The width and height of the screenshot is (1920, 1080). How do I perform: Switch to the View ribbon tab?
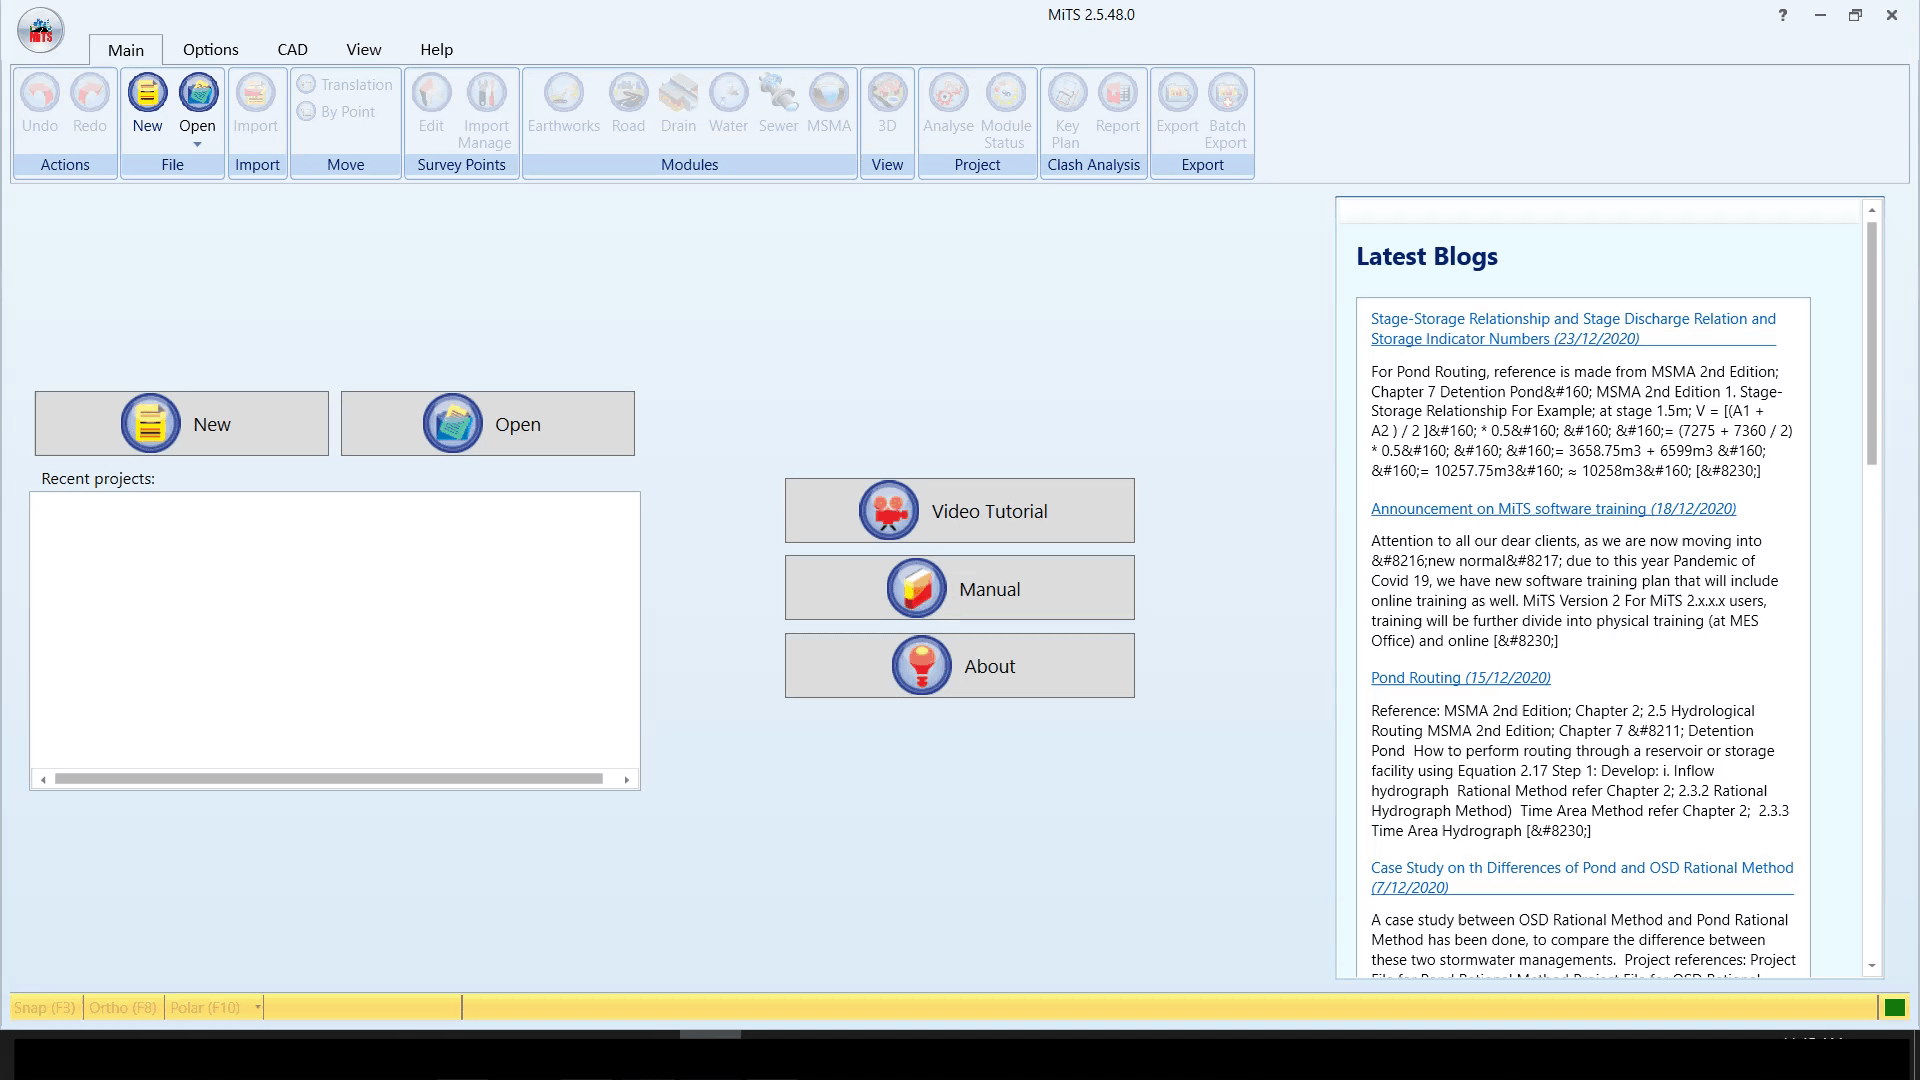coord(364,49)
